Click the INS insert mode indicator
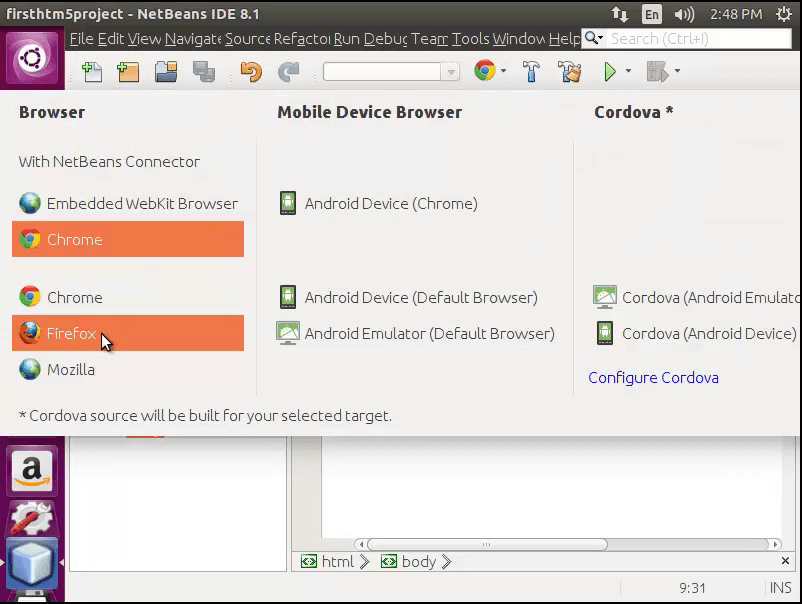The image size is (802, 604). [x=781, y=588]
